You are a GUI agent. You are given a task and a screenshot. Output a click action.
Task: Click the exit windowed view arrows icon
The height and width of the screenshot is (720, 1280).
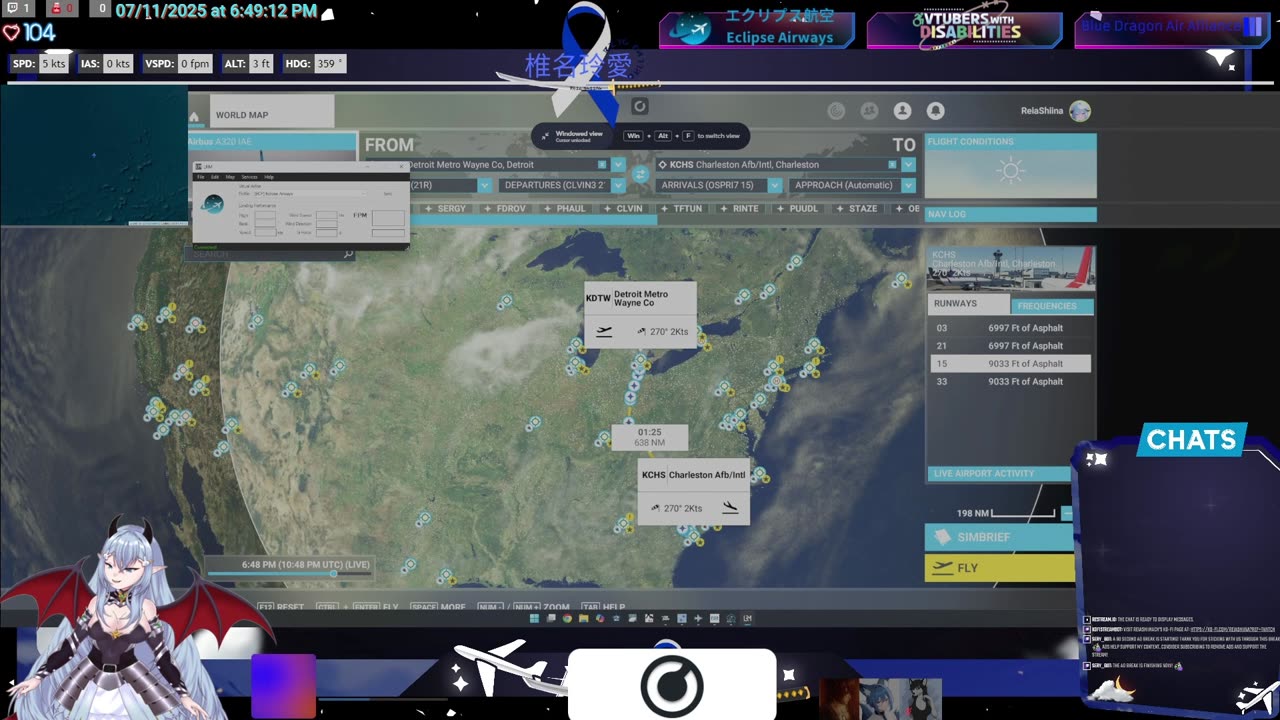pyautogui.click(x=545, y=136)
